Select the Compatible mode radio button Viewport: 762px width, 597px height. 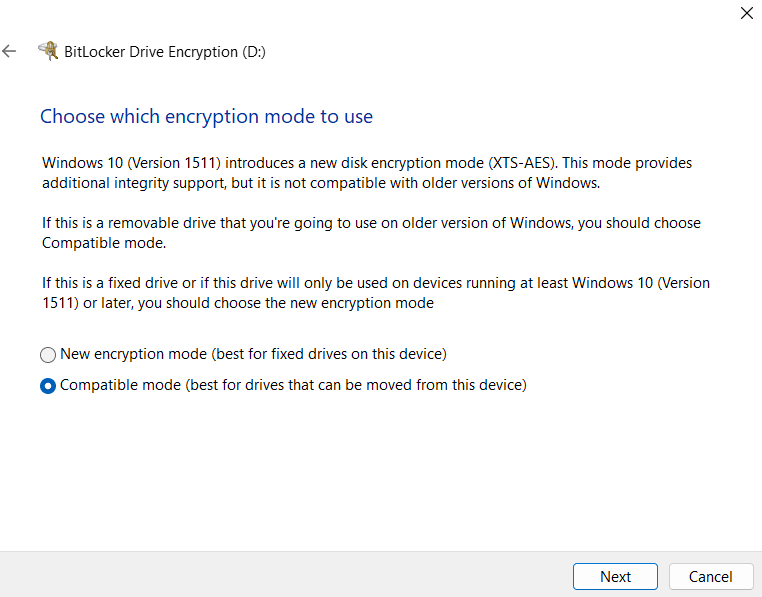pyautogui.click(x=48, y=386)
